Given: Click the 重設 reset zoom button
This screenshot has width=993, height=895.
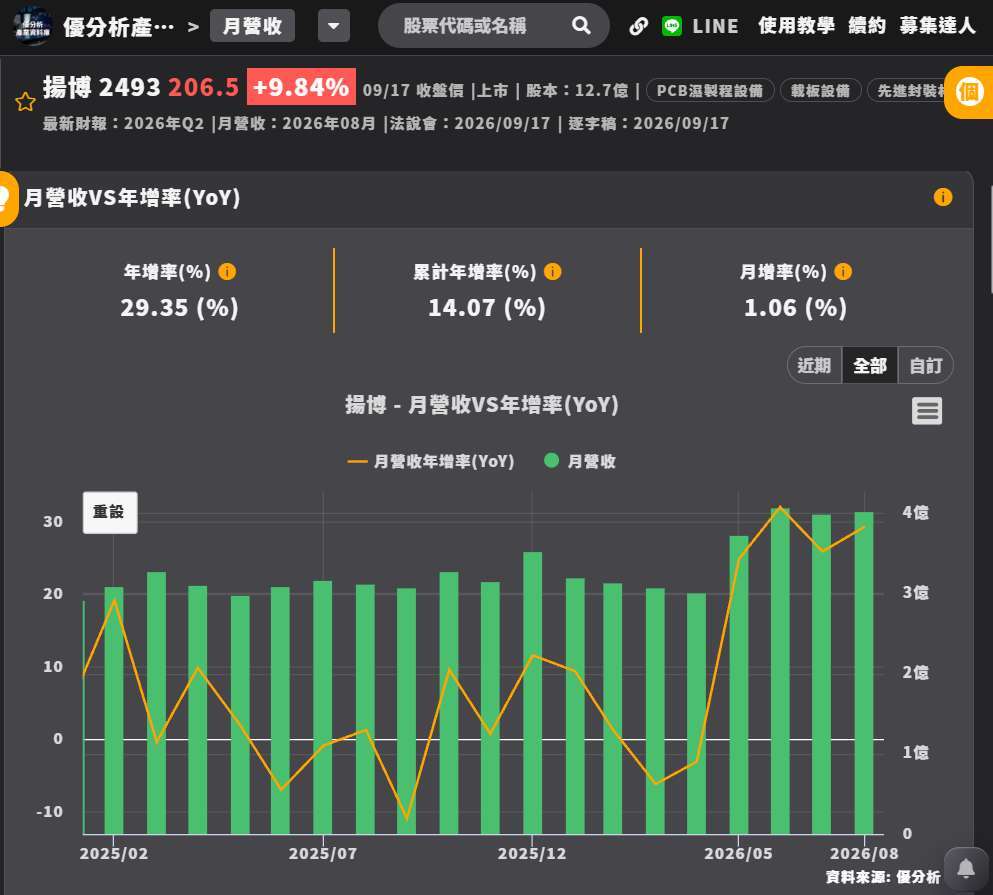Looking at the screenshot, I should (x=110, y=512).
